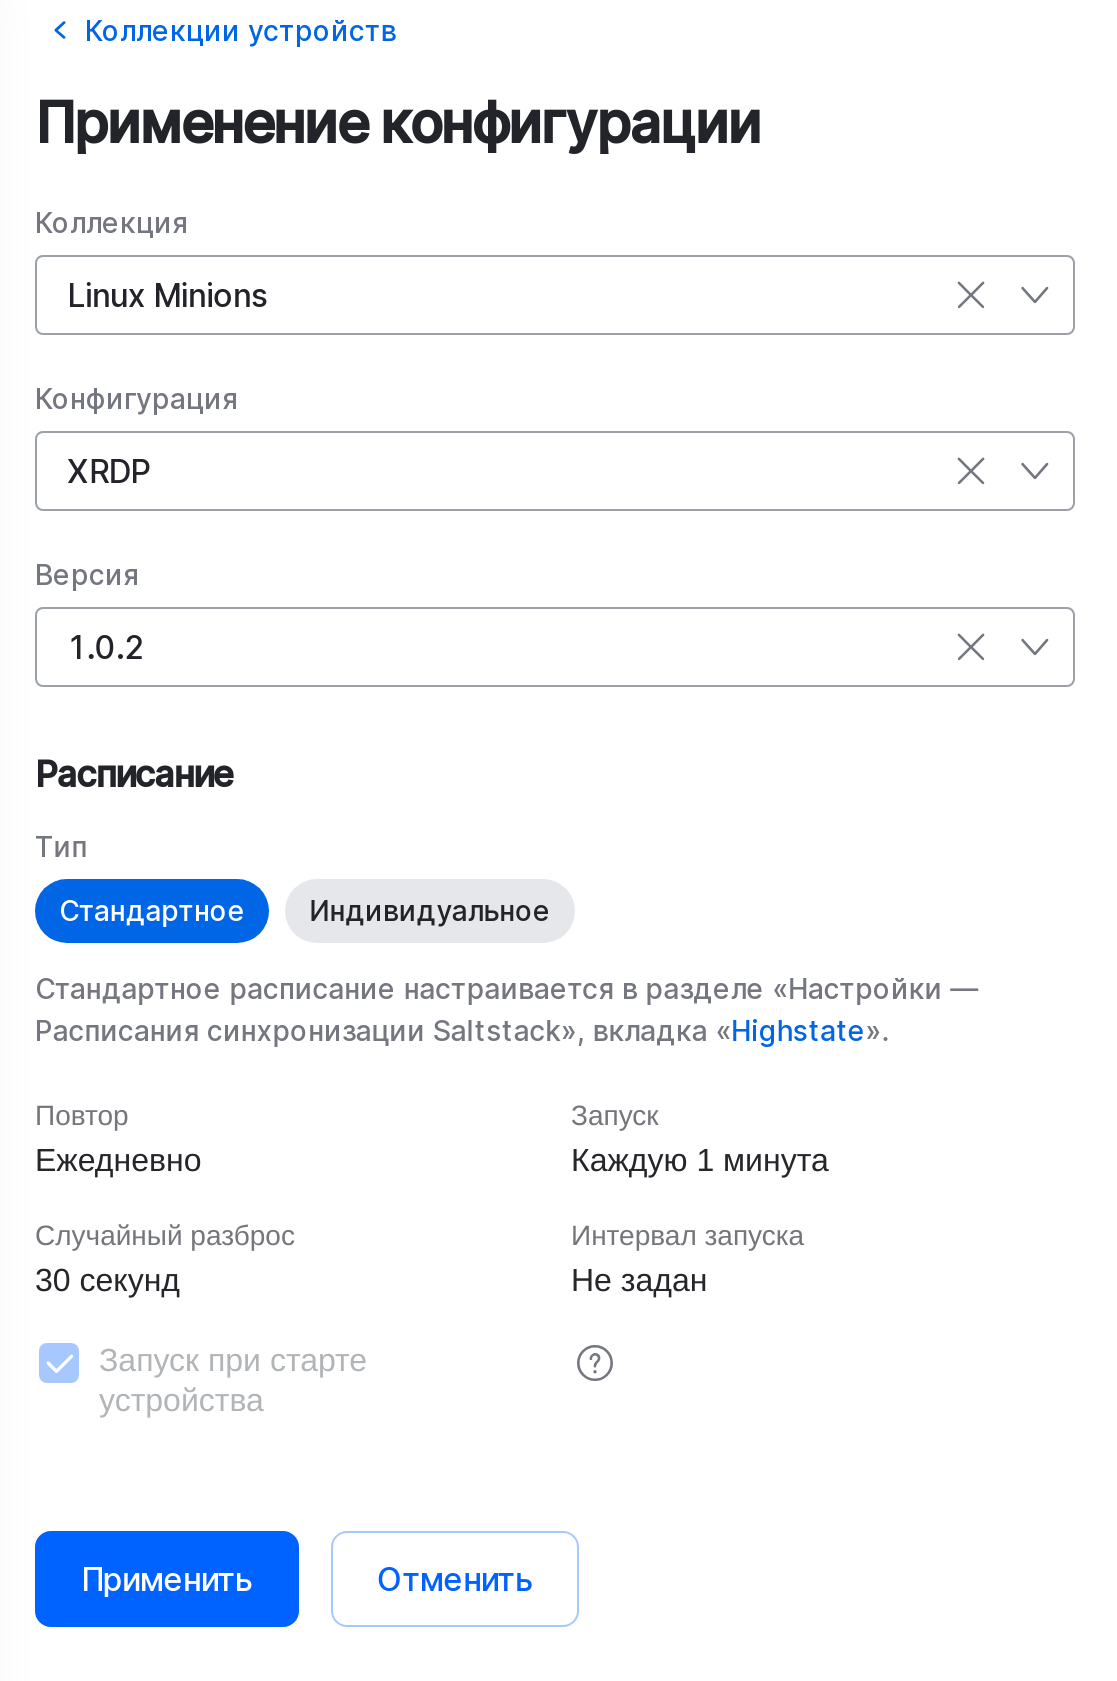The image size is (1117, 1681).
Task: Click the "Применить" button
Action: [166, 1578]
